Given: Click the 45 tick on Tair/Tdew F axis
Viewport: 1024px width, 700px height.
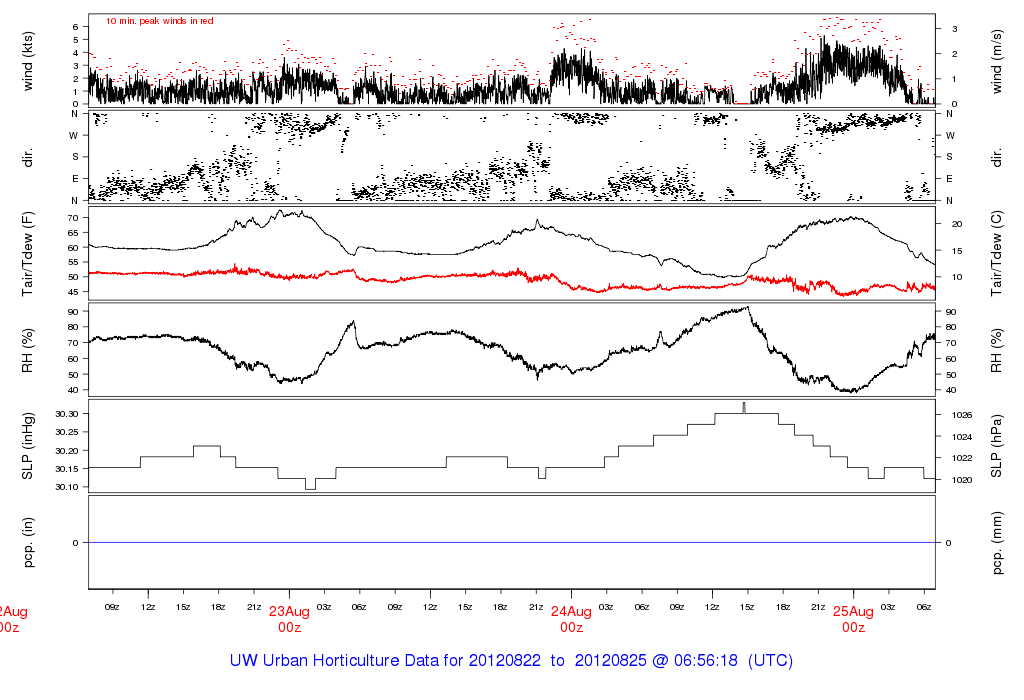Looking at the screenshot, I should pos(73,292).
